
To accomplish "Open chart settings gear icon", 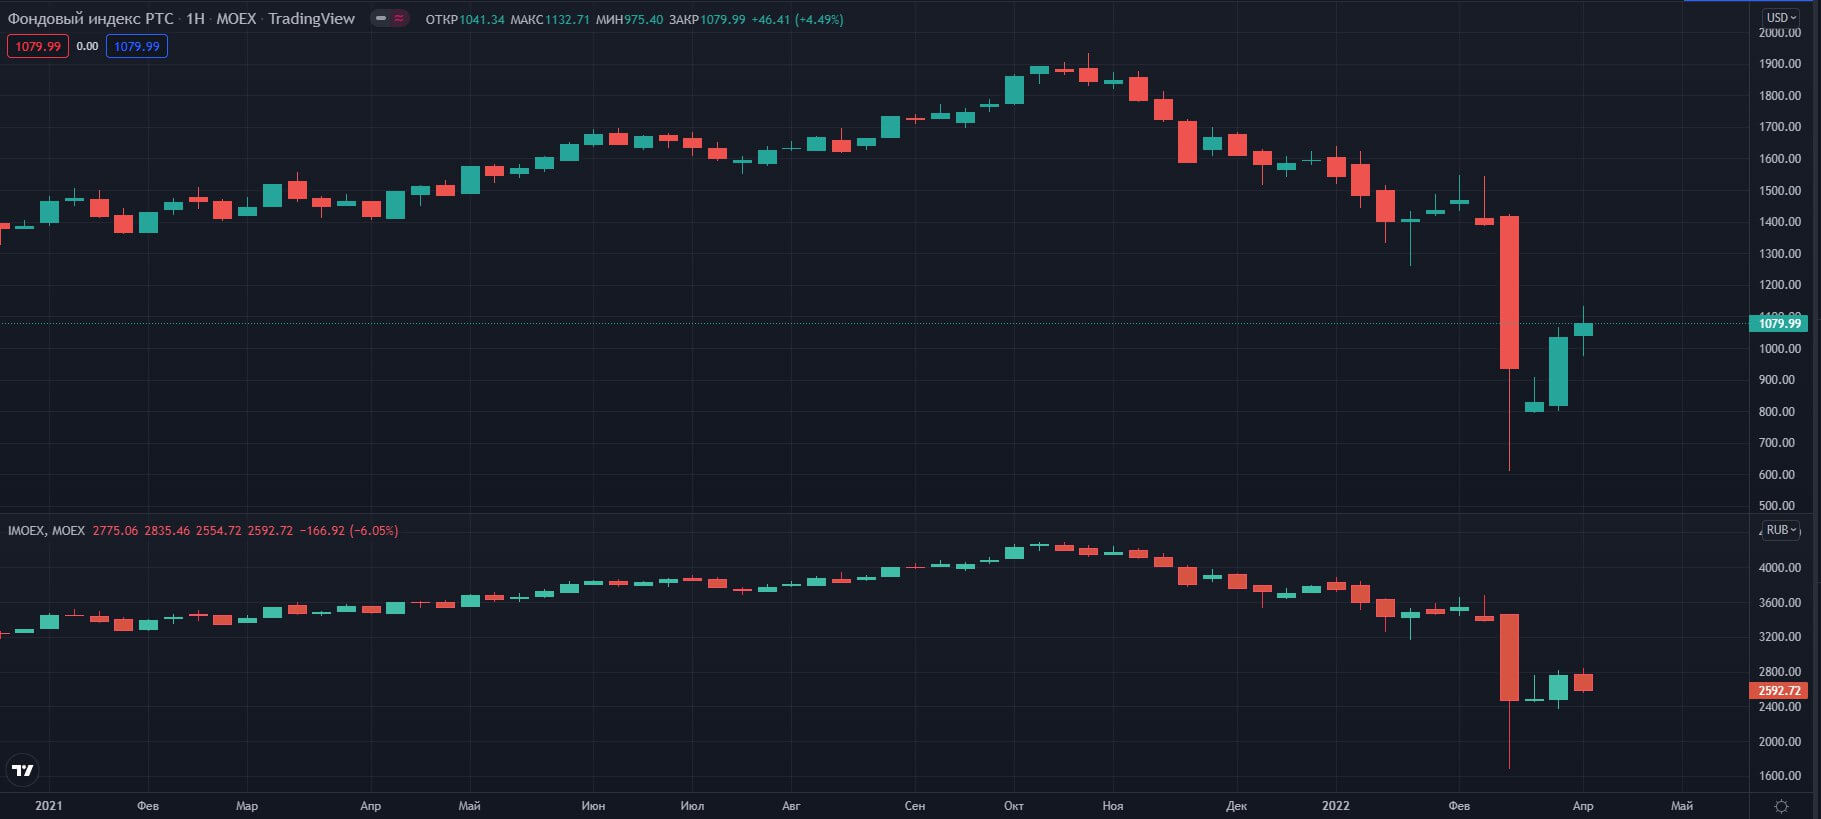I will tap(1781, 806).
